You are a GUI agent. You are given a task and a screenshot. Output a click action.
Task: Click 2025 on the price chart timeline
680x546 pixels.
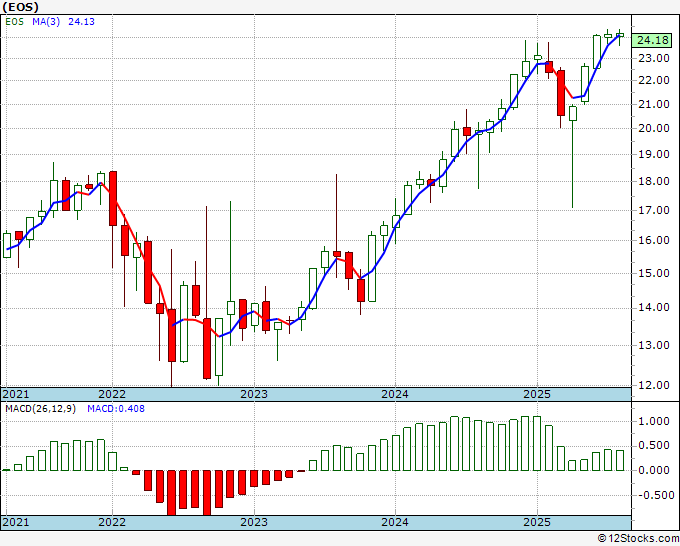tap(537, 394)
